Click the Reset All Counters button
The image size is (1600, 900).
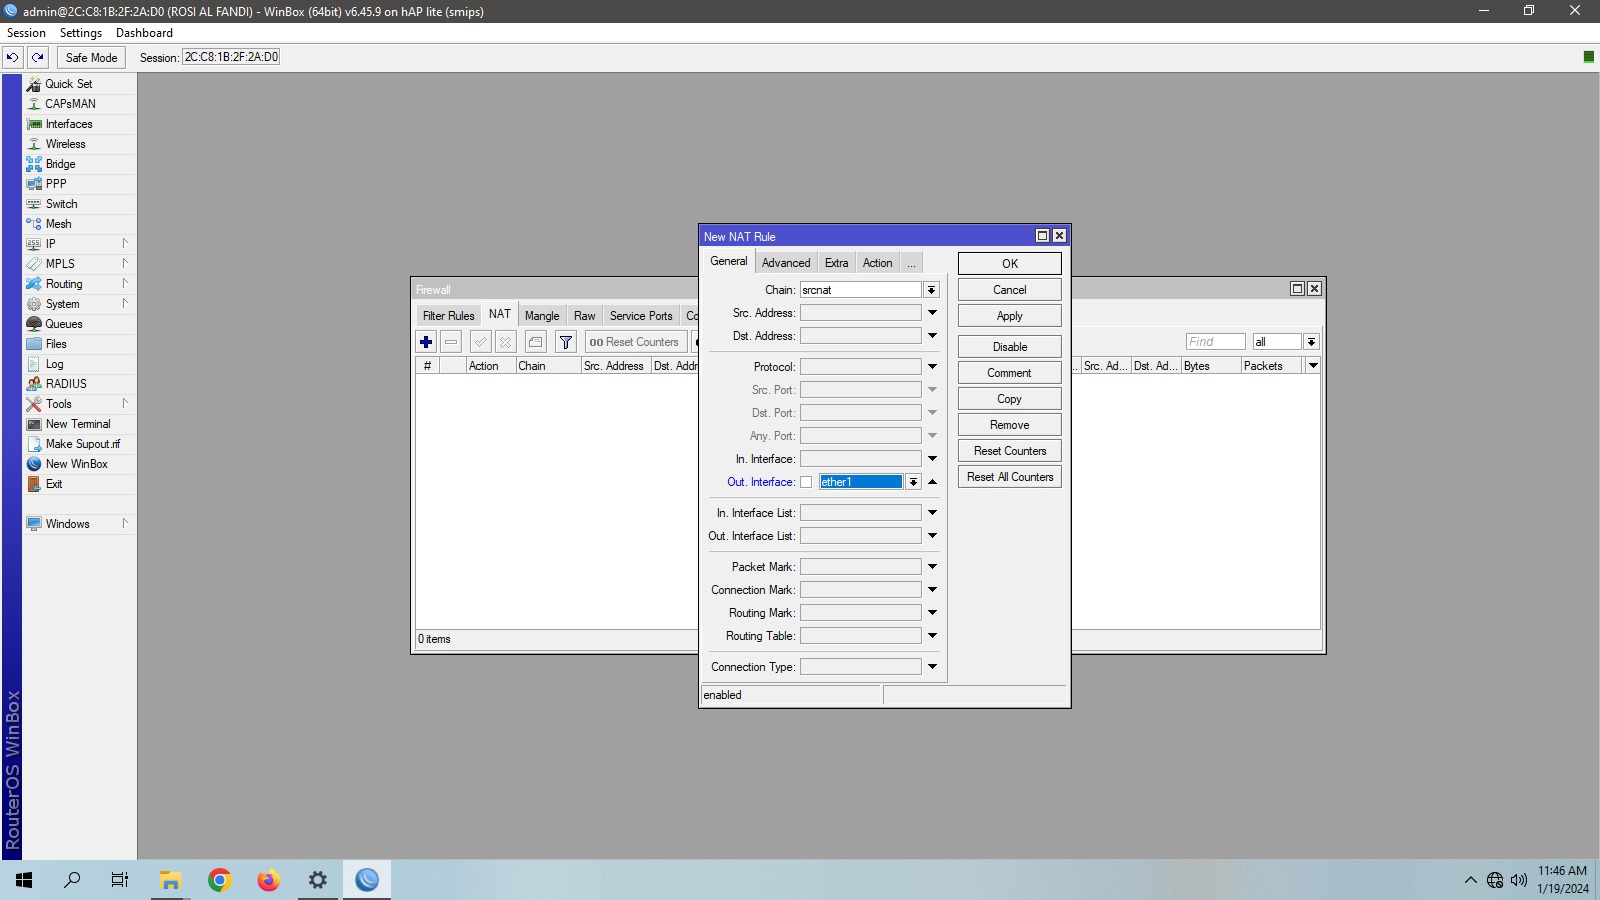[x=1010, y=477]
